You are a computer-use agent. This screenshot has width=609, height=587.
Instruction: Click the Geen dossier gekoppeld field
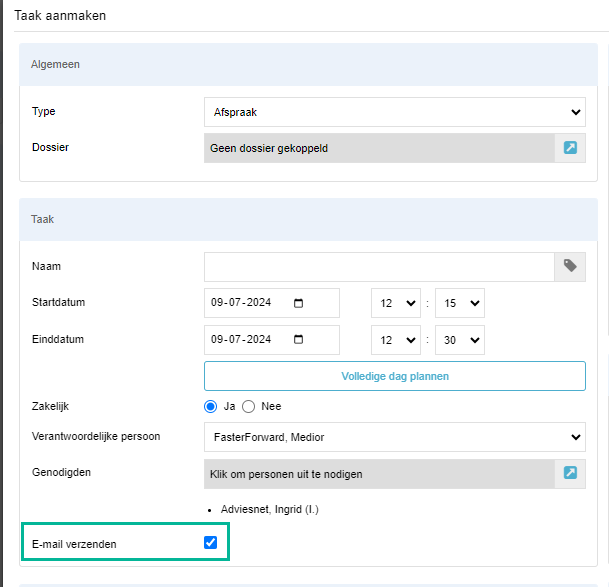tap(379, 148)
